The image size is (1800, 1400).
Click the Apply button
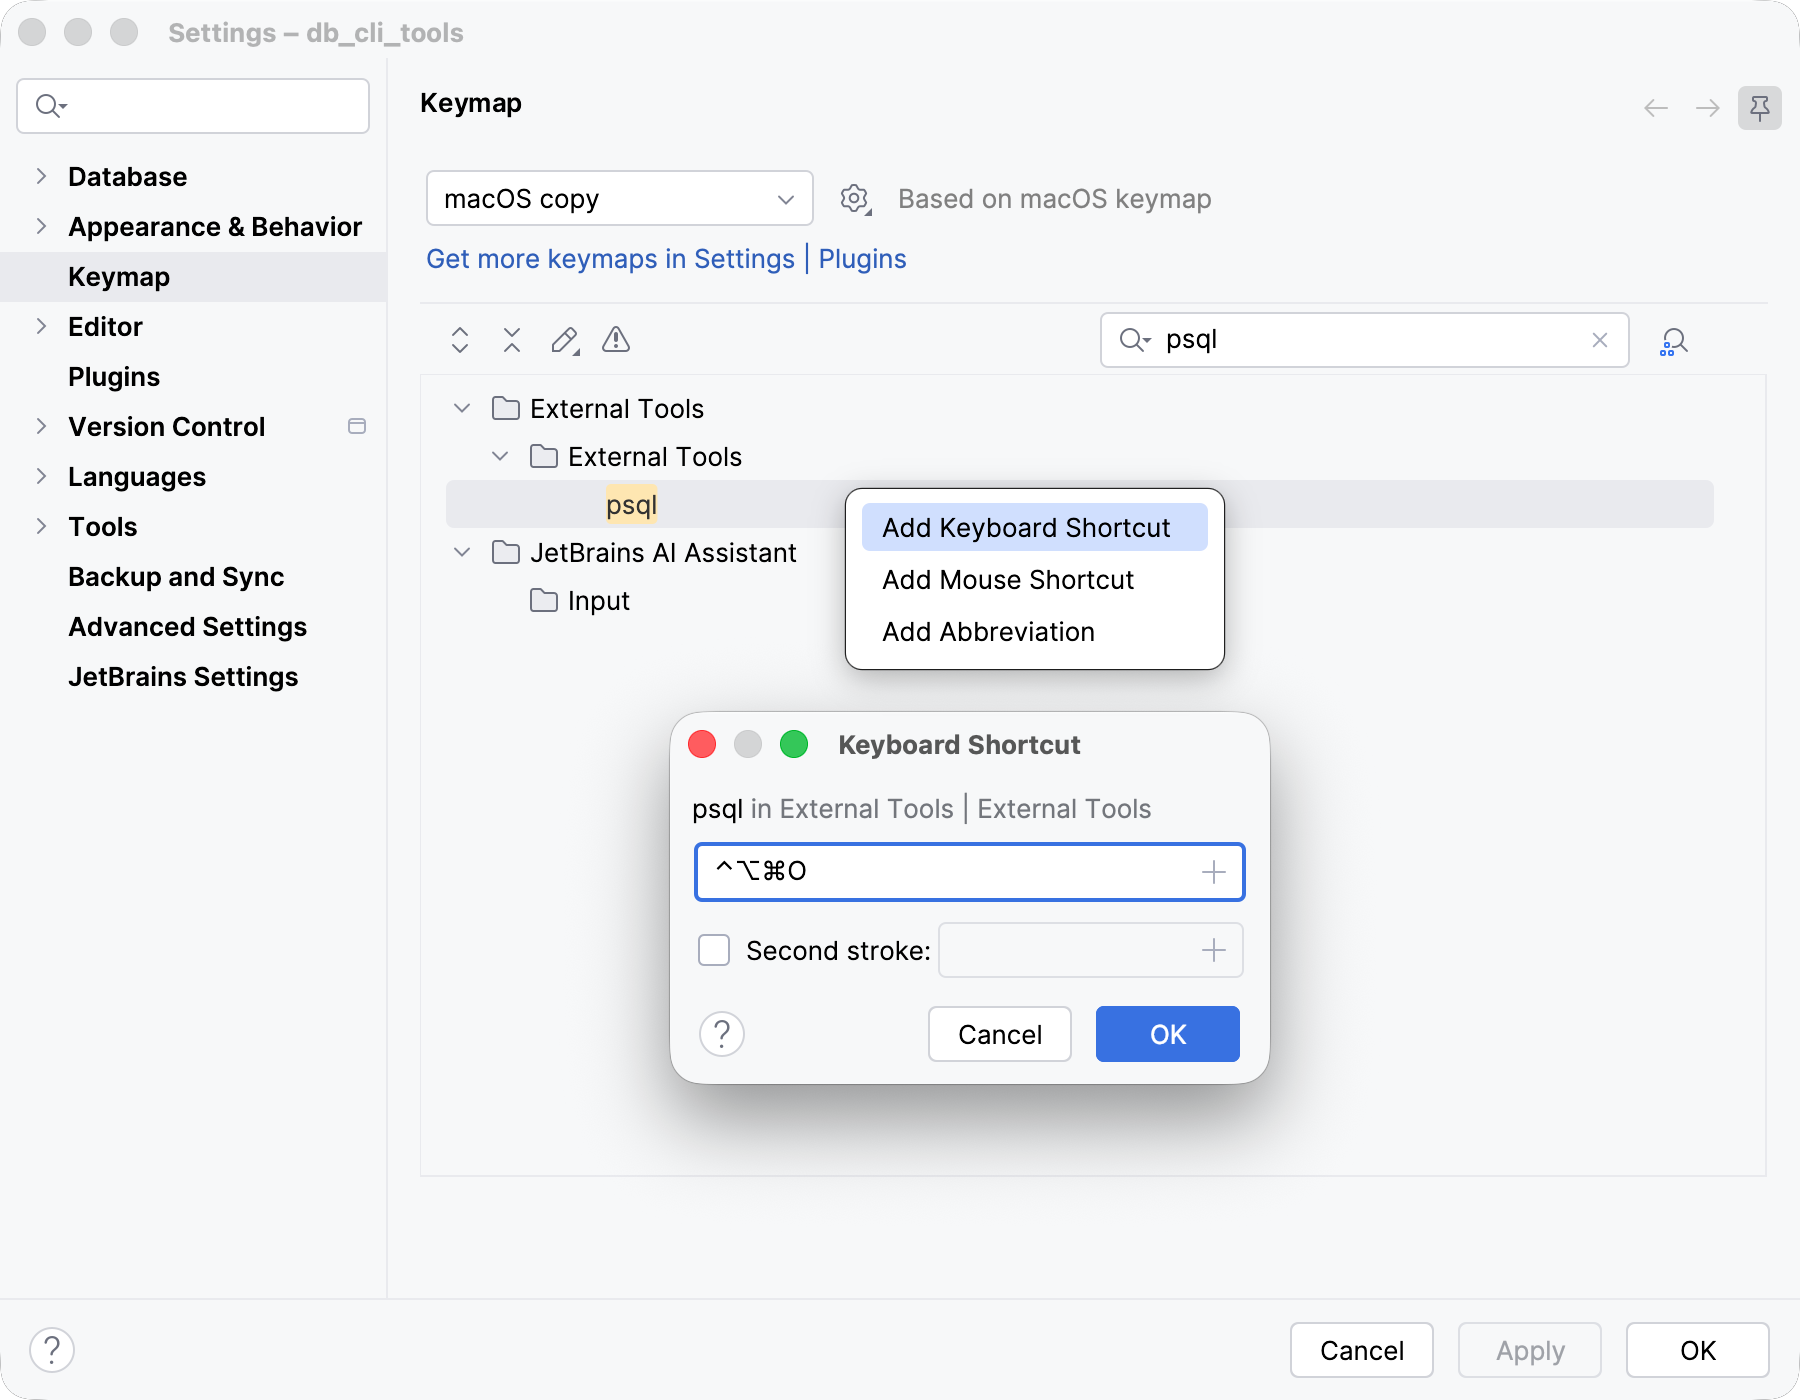(1530, 1350)
